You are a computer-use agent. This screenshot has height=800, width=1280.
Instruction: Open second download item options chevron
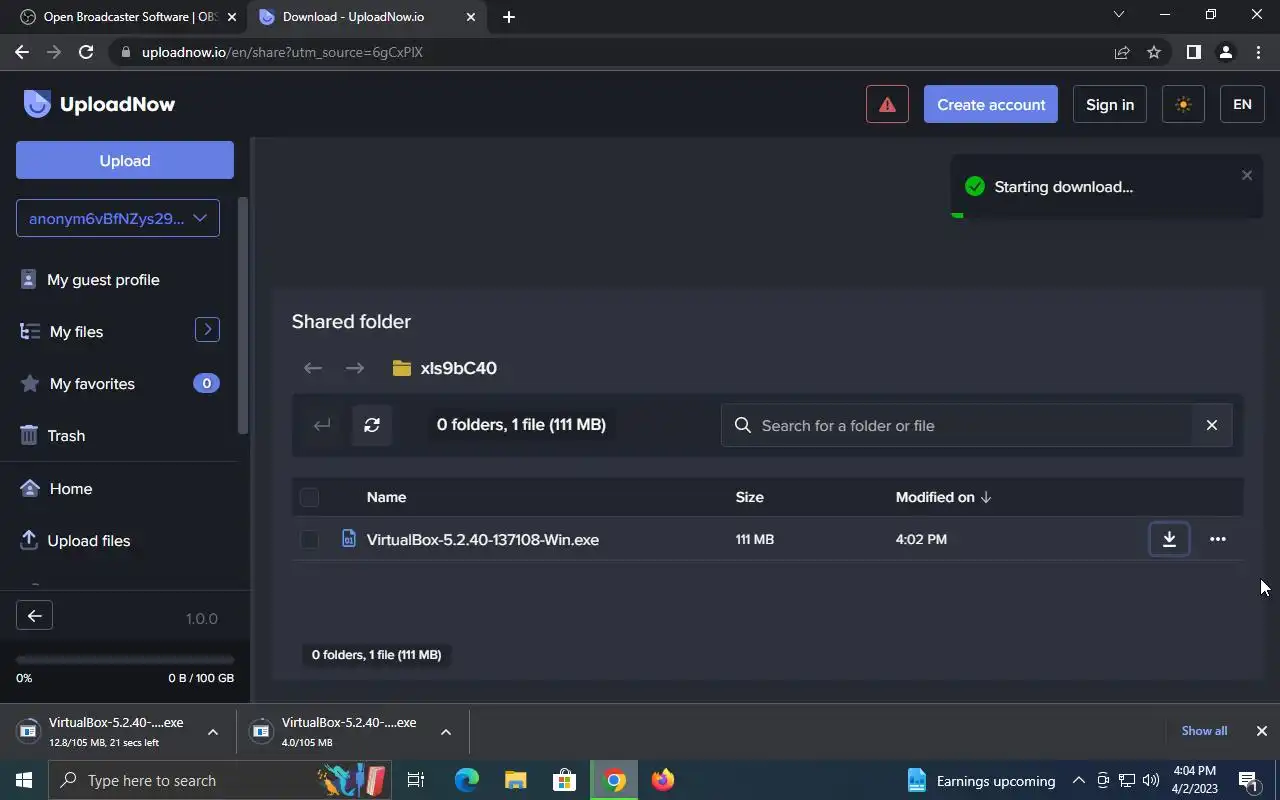(x=446, y=732)
